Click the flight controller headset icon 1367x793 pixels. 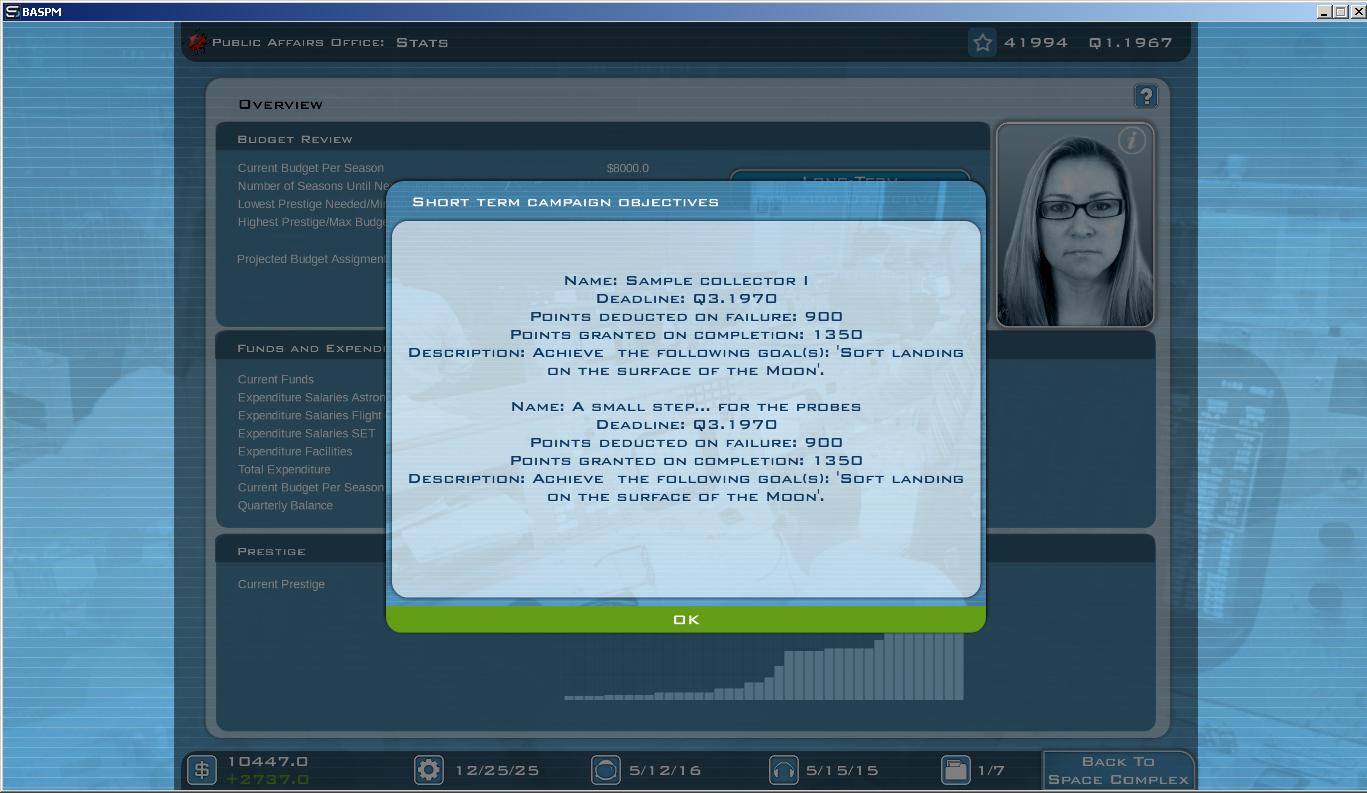pyautogui.click(x=783, y=770)
